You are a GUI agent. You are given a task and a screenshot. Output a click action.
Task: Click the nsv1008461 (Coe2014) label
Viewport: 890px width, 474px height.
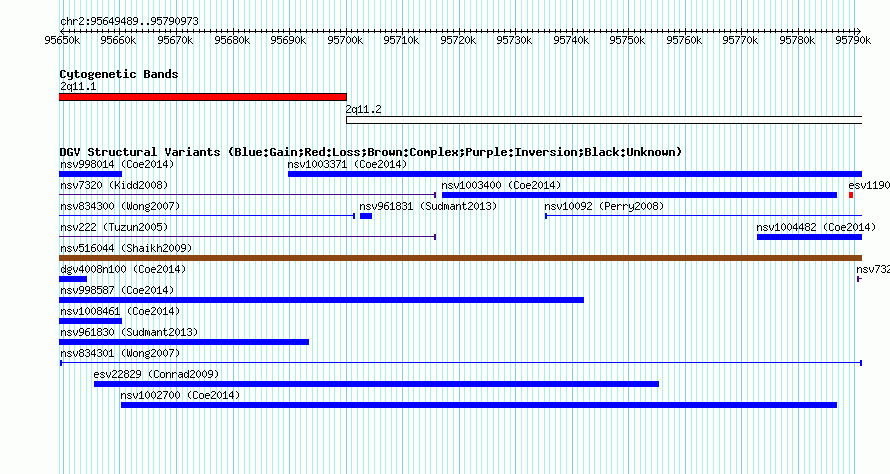tap(120, 311)
